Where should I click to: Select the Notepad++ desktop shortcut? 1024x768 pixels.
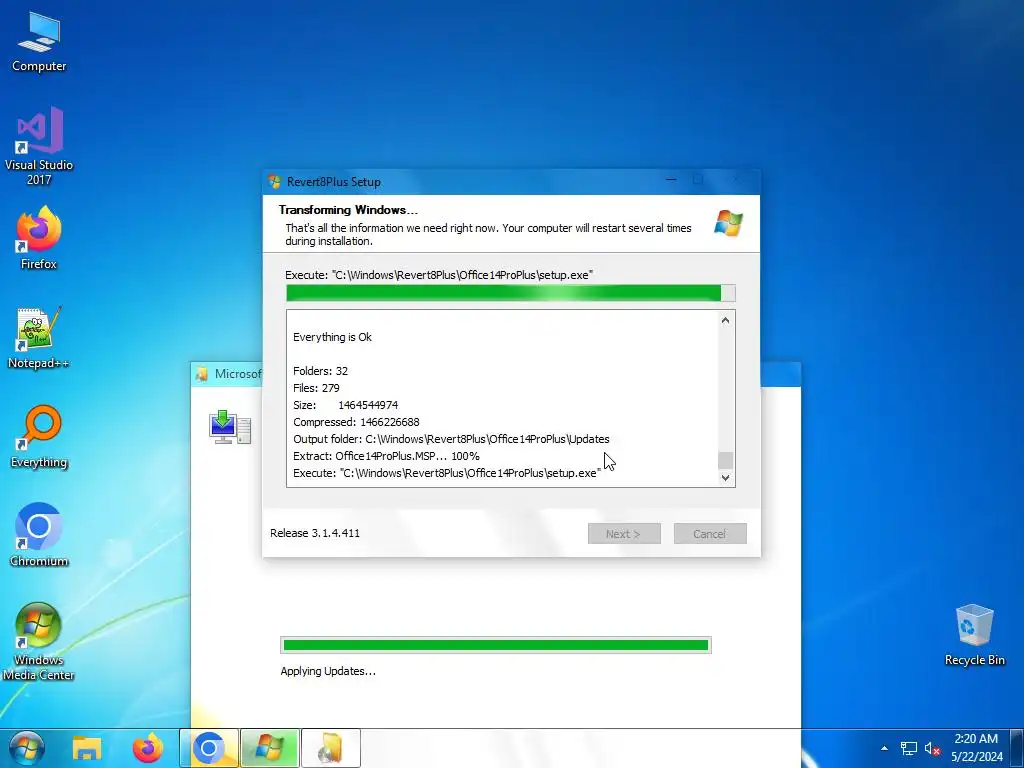click(39, 337)
